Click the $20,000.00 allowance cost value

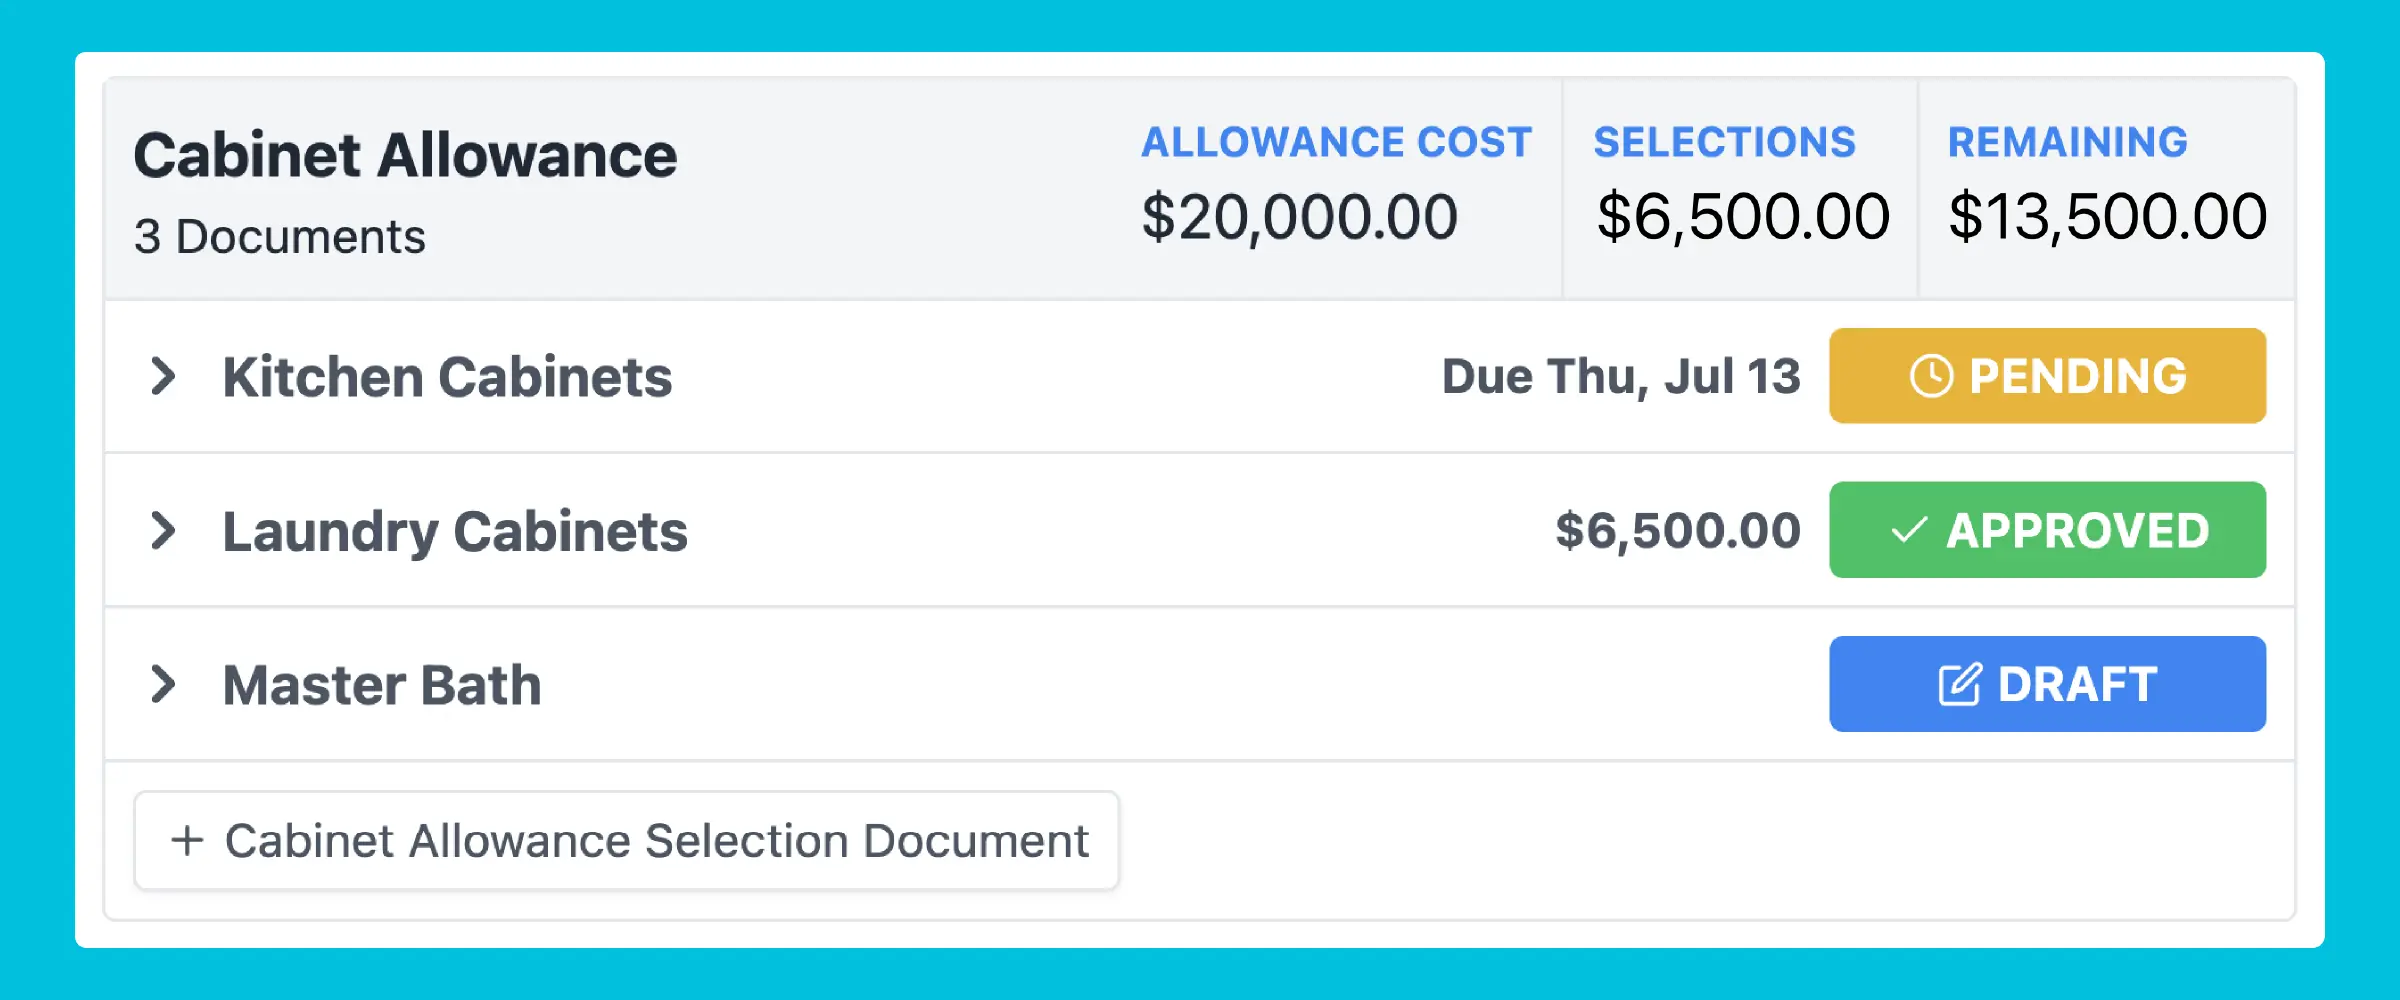click(x=1300, y=215)
